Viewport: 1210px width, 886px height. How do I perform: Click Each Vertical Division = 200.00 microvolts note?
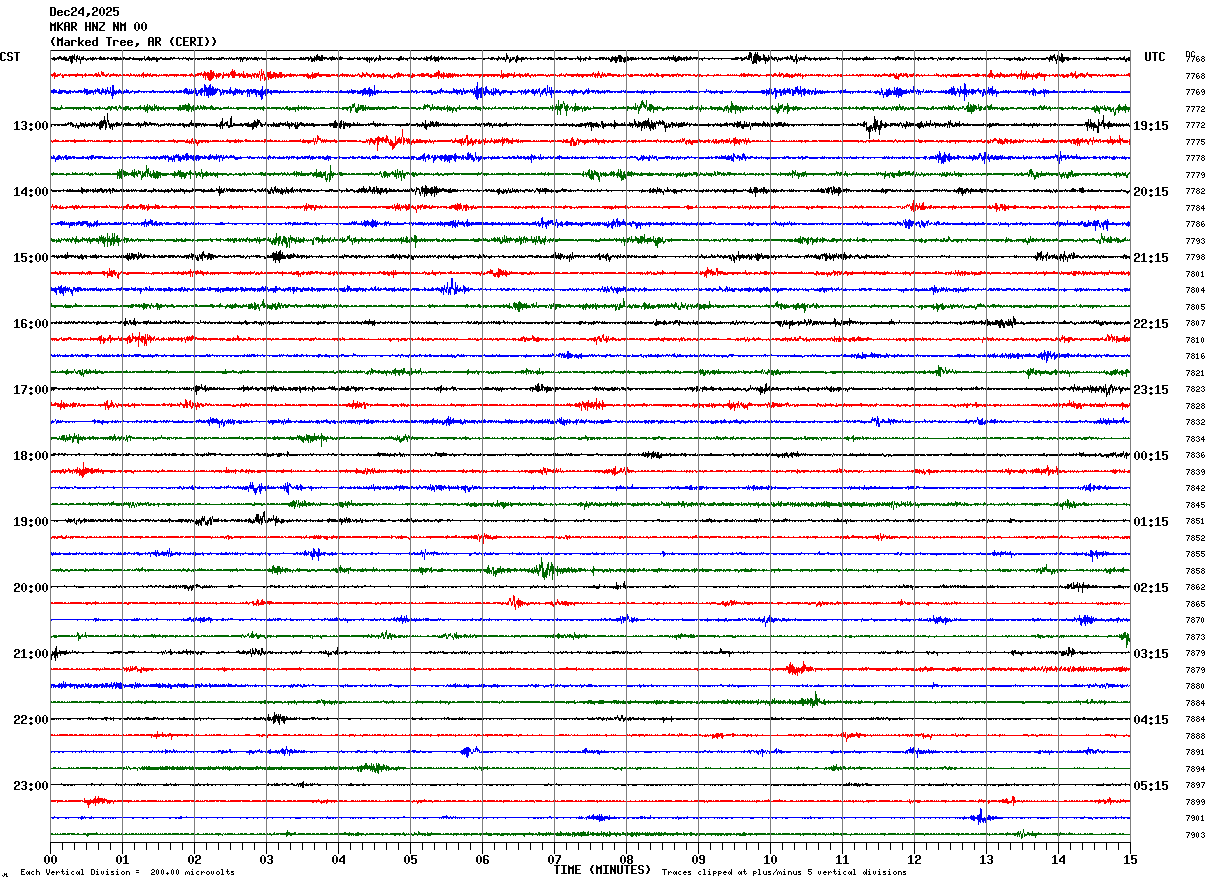127,873
